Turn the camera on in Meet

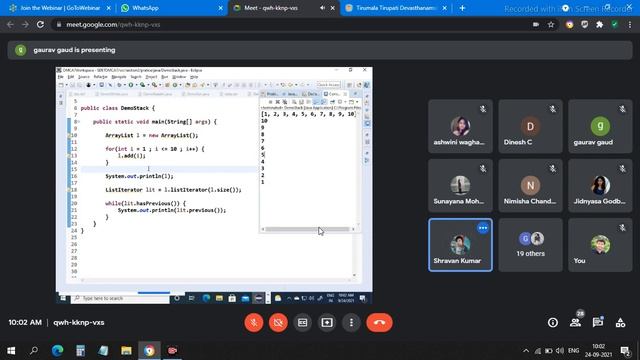tap(278, 322)
